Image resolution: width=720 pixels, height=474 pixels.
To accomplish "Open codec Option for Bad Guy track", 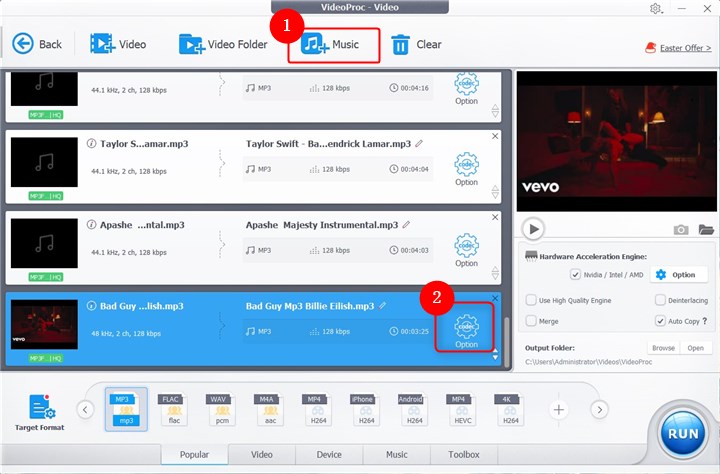I will click(466, 331).
